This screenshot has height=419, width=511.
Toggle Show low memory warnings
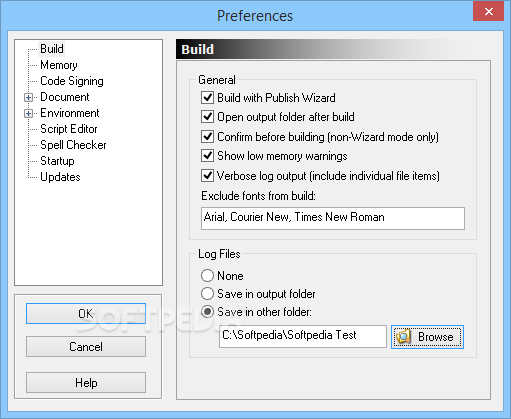207,156
